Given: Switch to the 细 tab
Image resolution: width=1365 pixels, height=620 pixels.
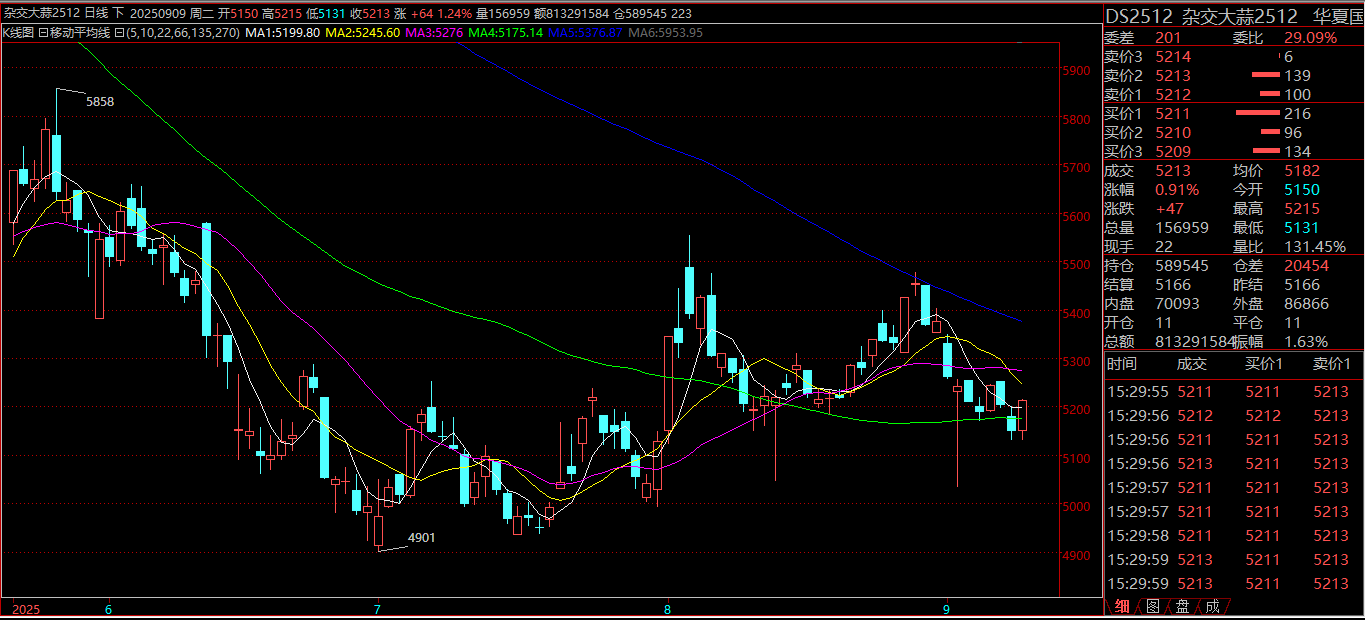Looking at the screenshot, I should [x=1123, y=606].
